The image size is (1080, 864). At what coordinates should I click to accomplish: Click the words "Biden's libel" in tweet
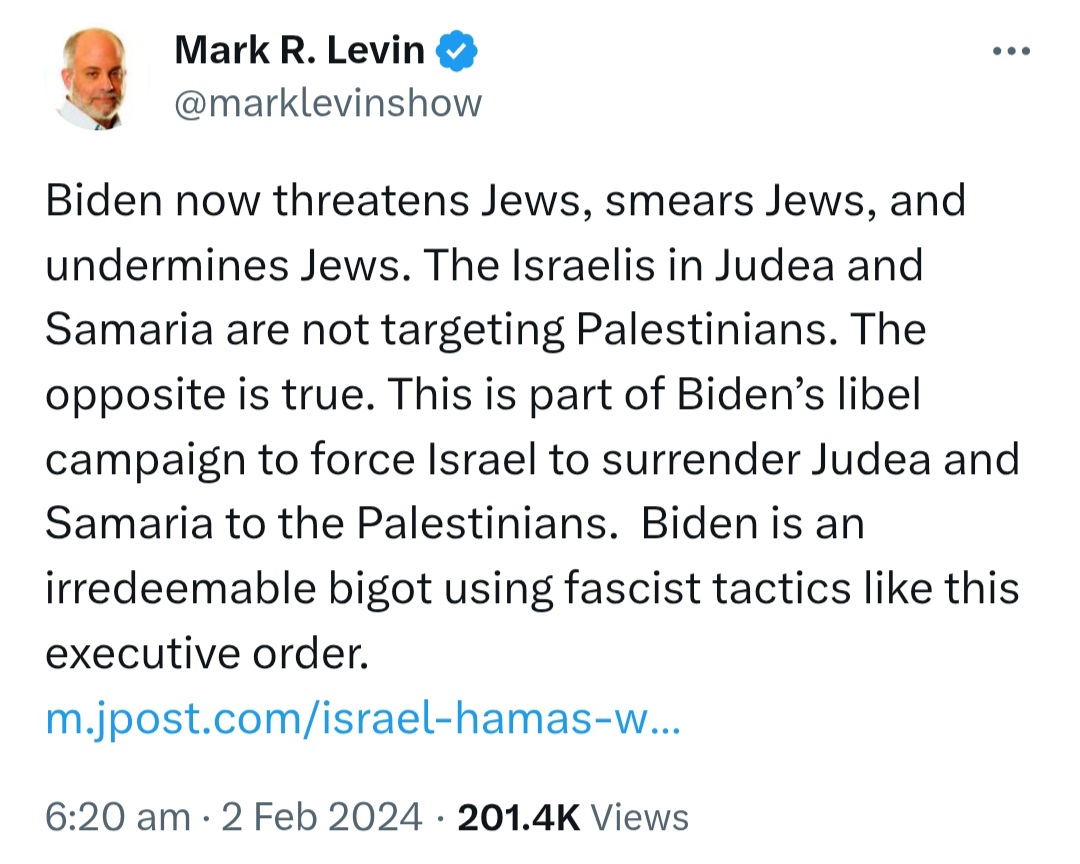click(798, 395)
